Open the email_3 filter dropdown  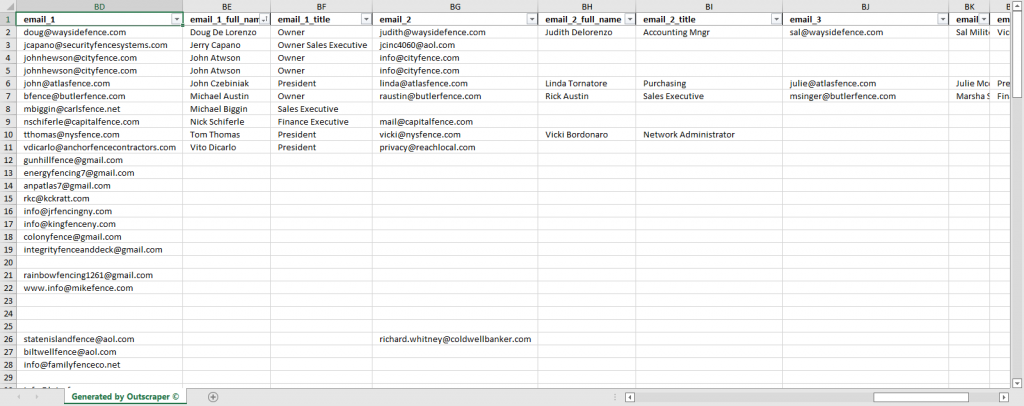click(x=942, y=20)
